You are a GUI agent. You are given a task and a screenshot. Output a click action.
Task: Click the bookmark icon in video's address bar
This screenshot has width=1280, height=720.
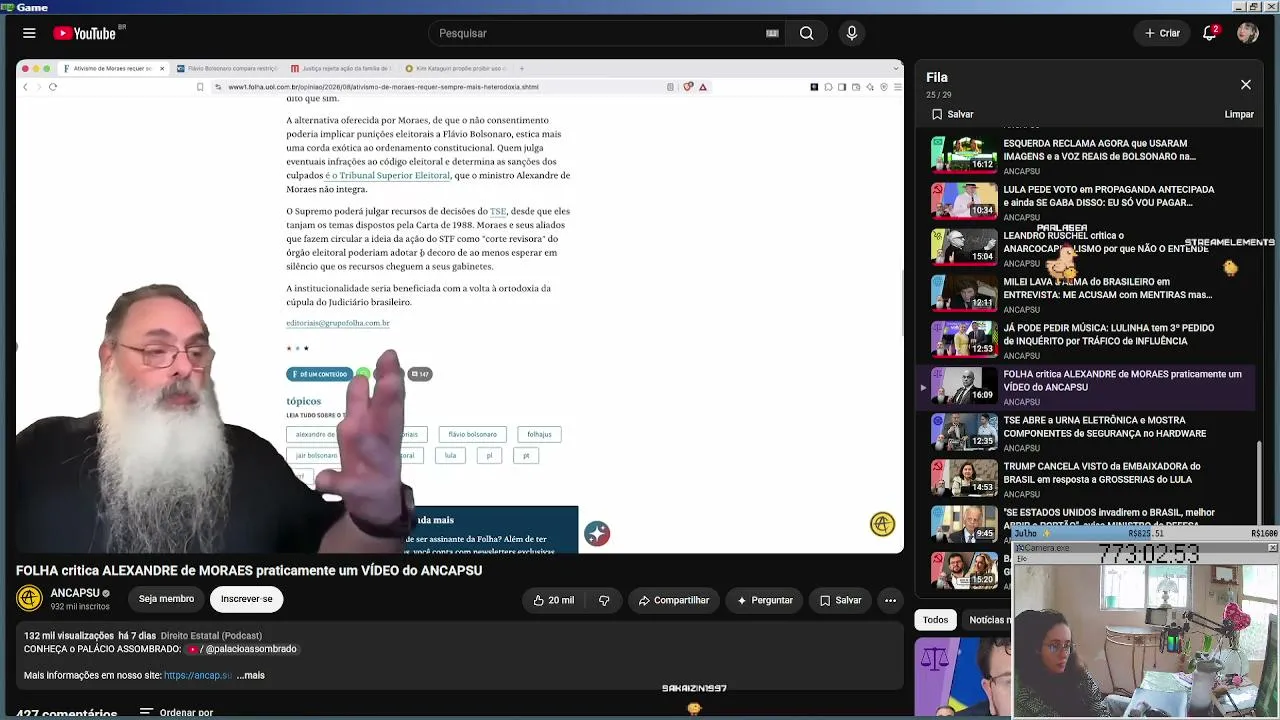[x=200, y=87]
